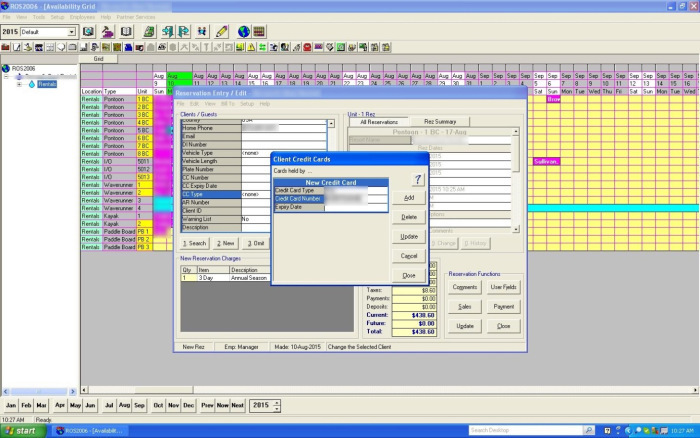Click the pencil edit icon in the toolbar

coord(222,32)
